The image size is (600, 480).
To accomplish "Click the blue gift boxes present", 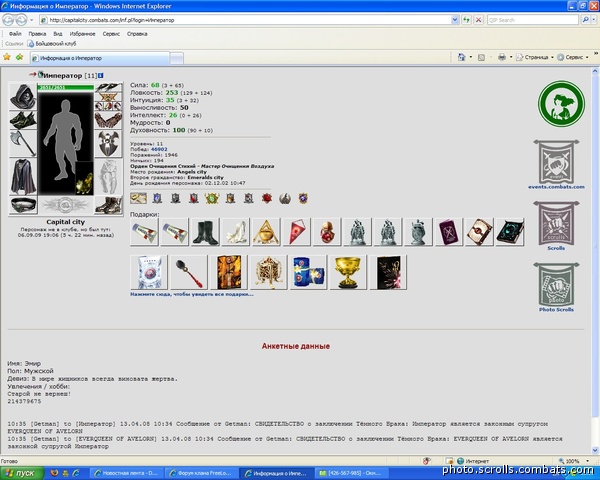I will coord(308,272).
